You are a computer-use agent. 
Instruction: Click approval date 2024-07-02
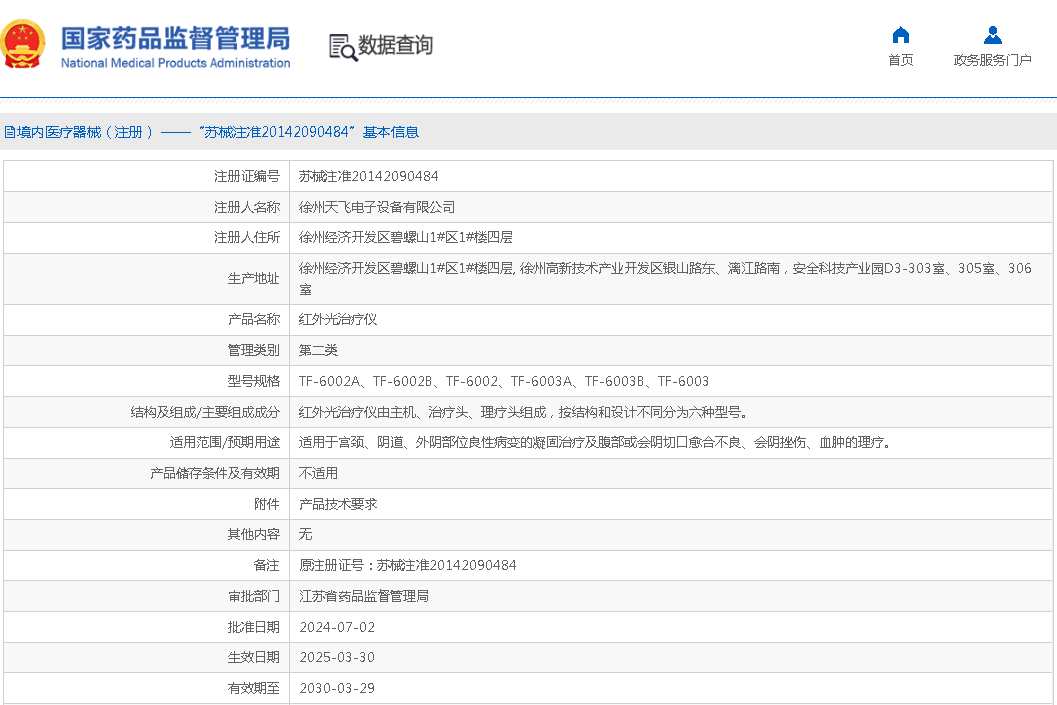(x=337, y=627)
